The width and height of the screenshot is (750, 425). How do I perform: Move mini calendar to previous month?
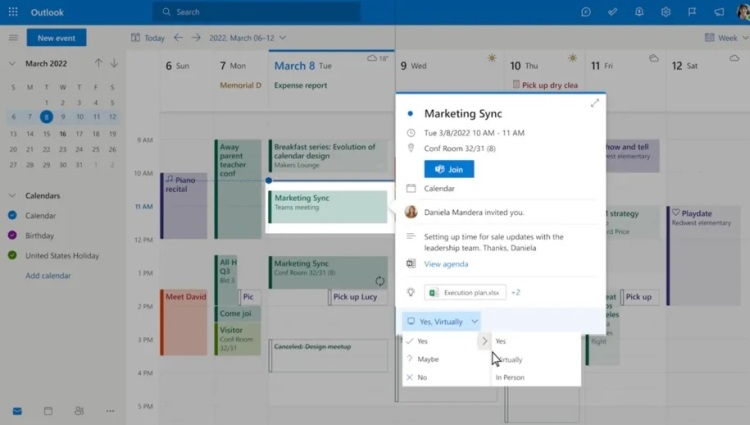(x=98, y=63)
